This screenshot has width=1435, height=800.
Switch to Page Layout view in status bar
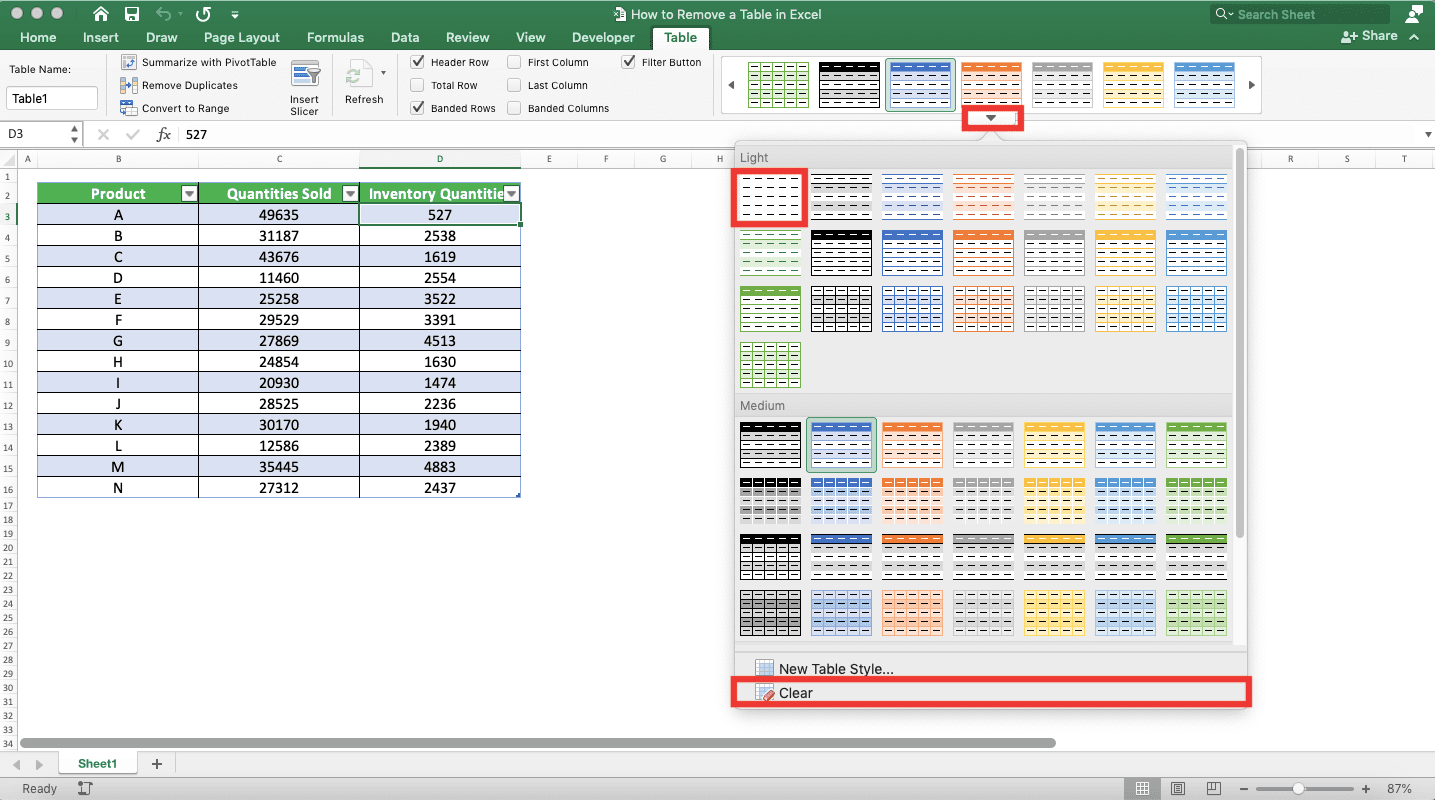[1178, 789]
